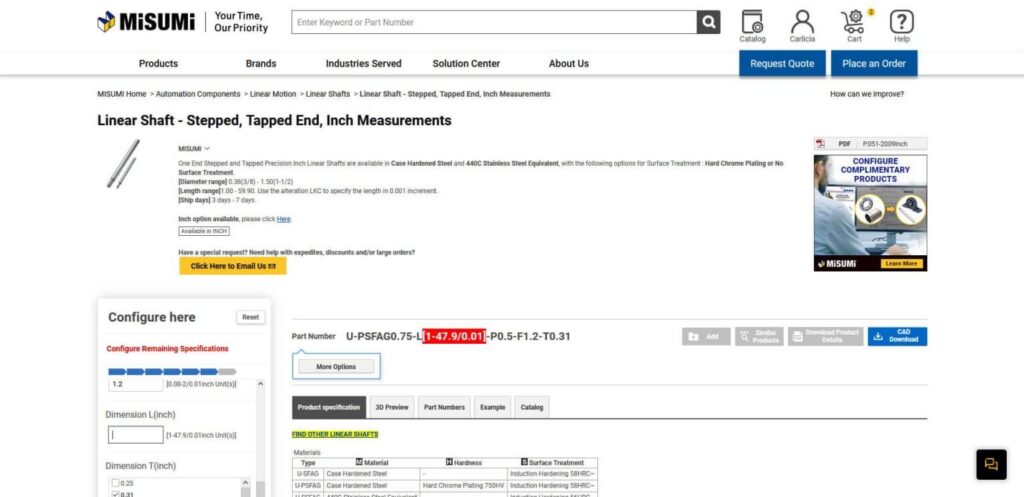Open the Catalog icon in header

752,25
